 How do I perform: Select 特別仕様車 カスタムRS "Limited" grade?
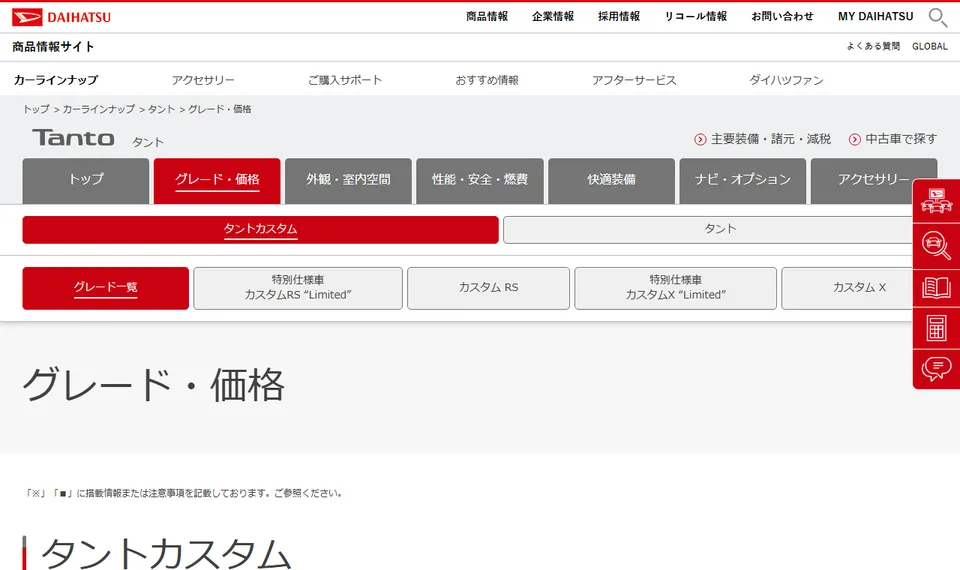[x=298, y=288]
